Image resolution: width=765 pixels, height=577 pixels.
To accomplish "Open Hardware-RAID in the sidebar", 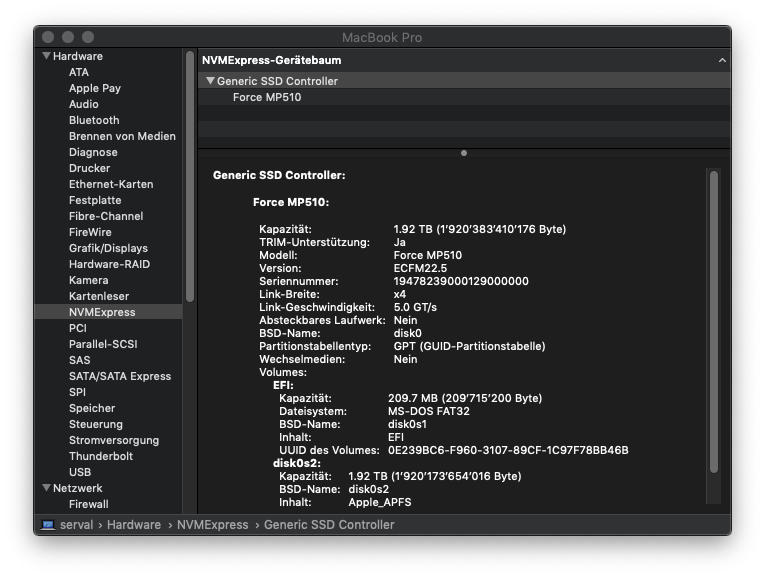I will 109,264.
